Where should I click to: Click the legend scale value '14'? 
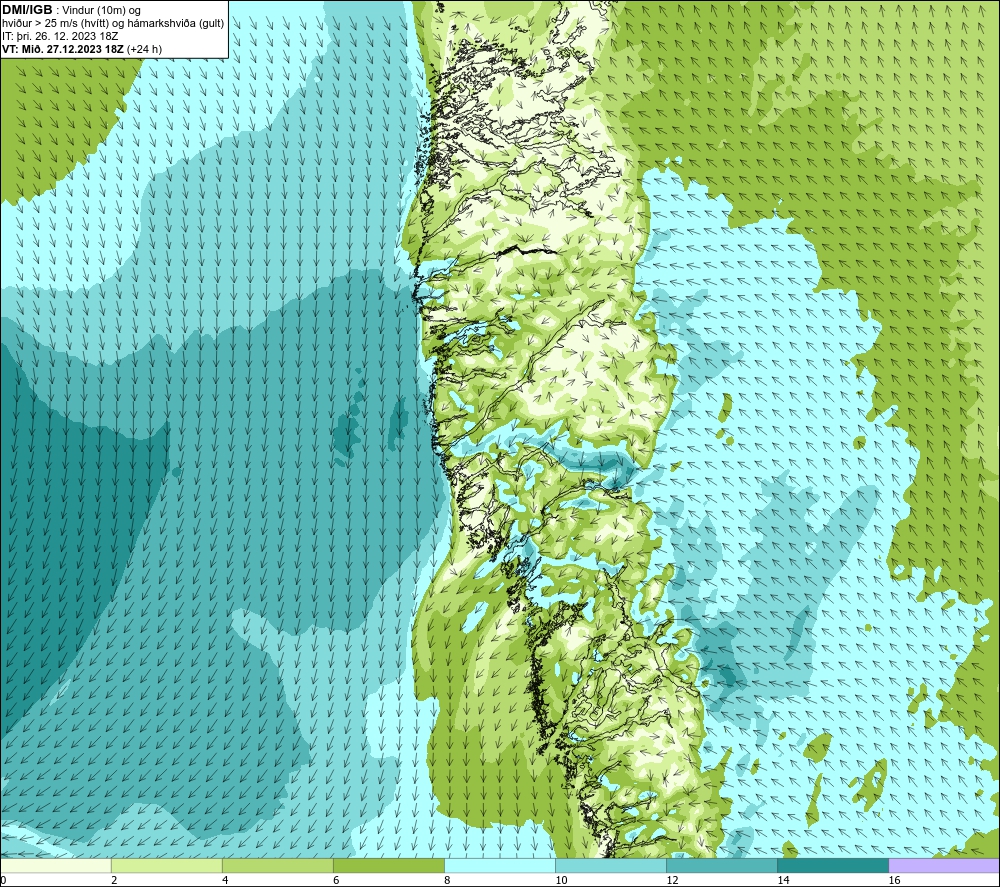pyautogui.click(x=783, y=880)
